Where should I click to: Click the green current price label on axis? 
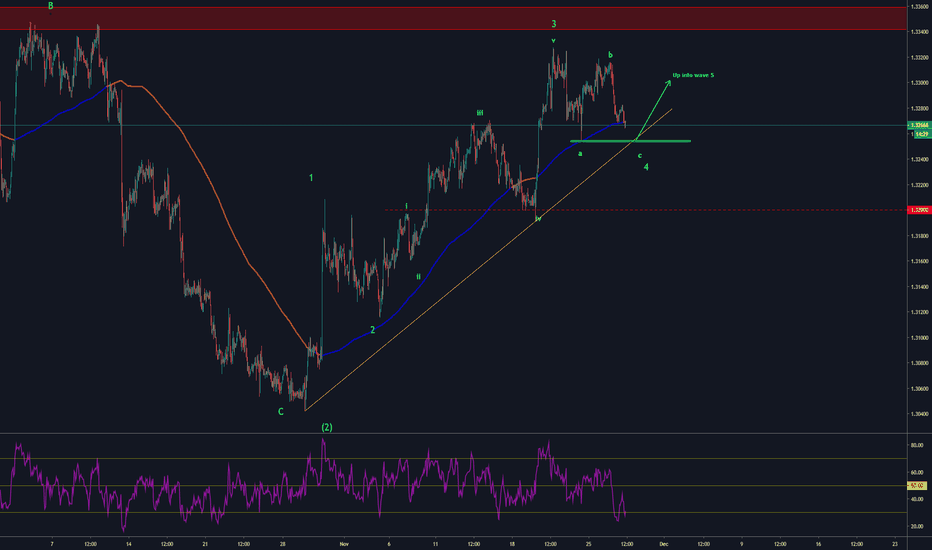tap(916, 126)
